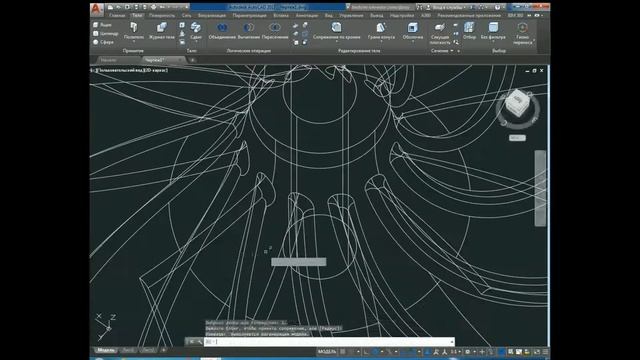Apply the Вычитание (Subtract) operation
Screen dimensions: 640x360
coord(249,31)
